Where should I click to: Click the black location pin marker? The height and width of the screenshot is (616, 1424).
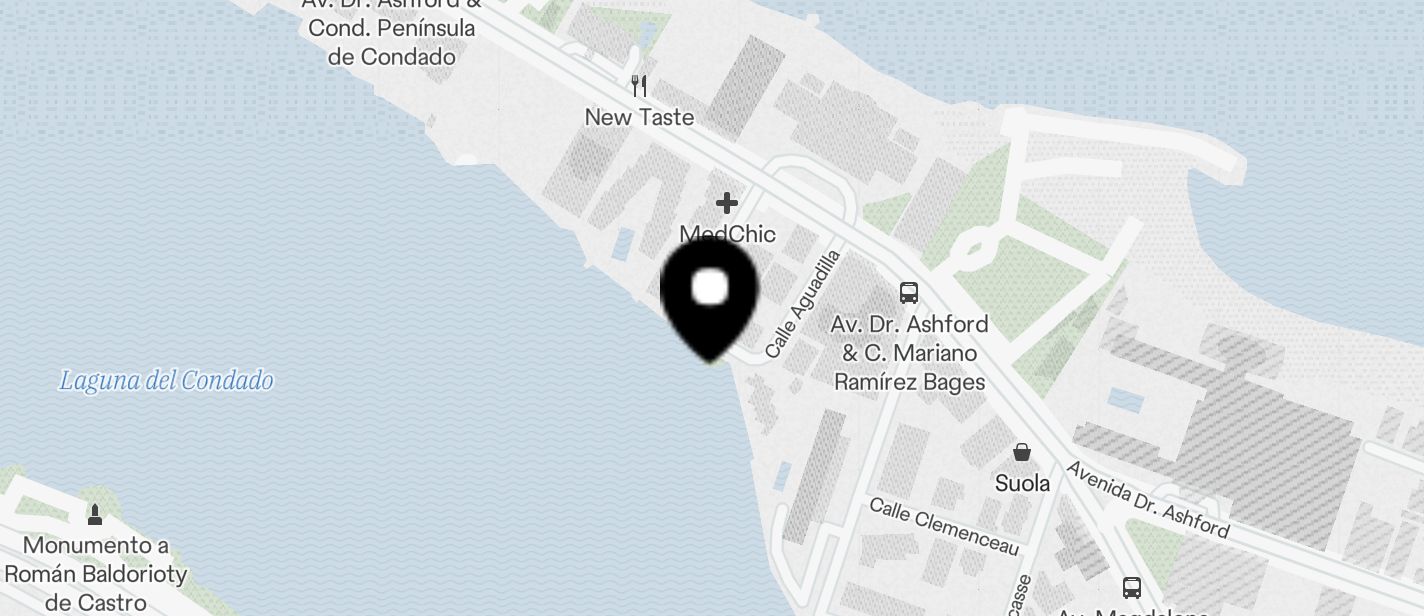[710, 298]
